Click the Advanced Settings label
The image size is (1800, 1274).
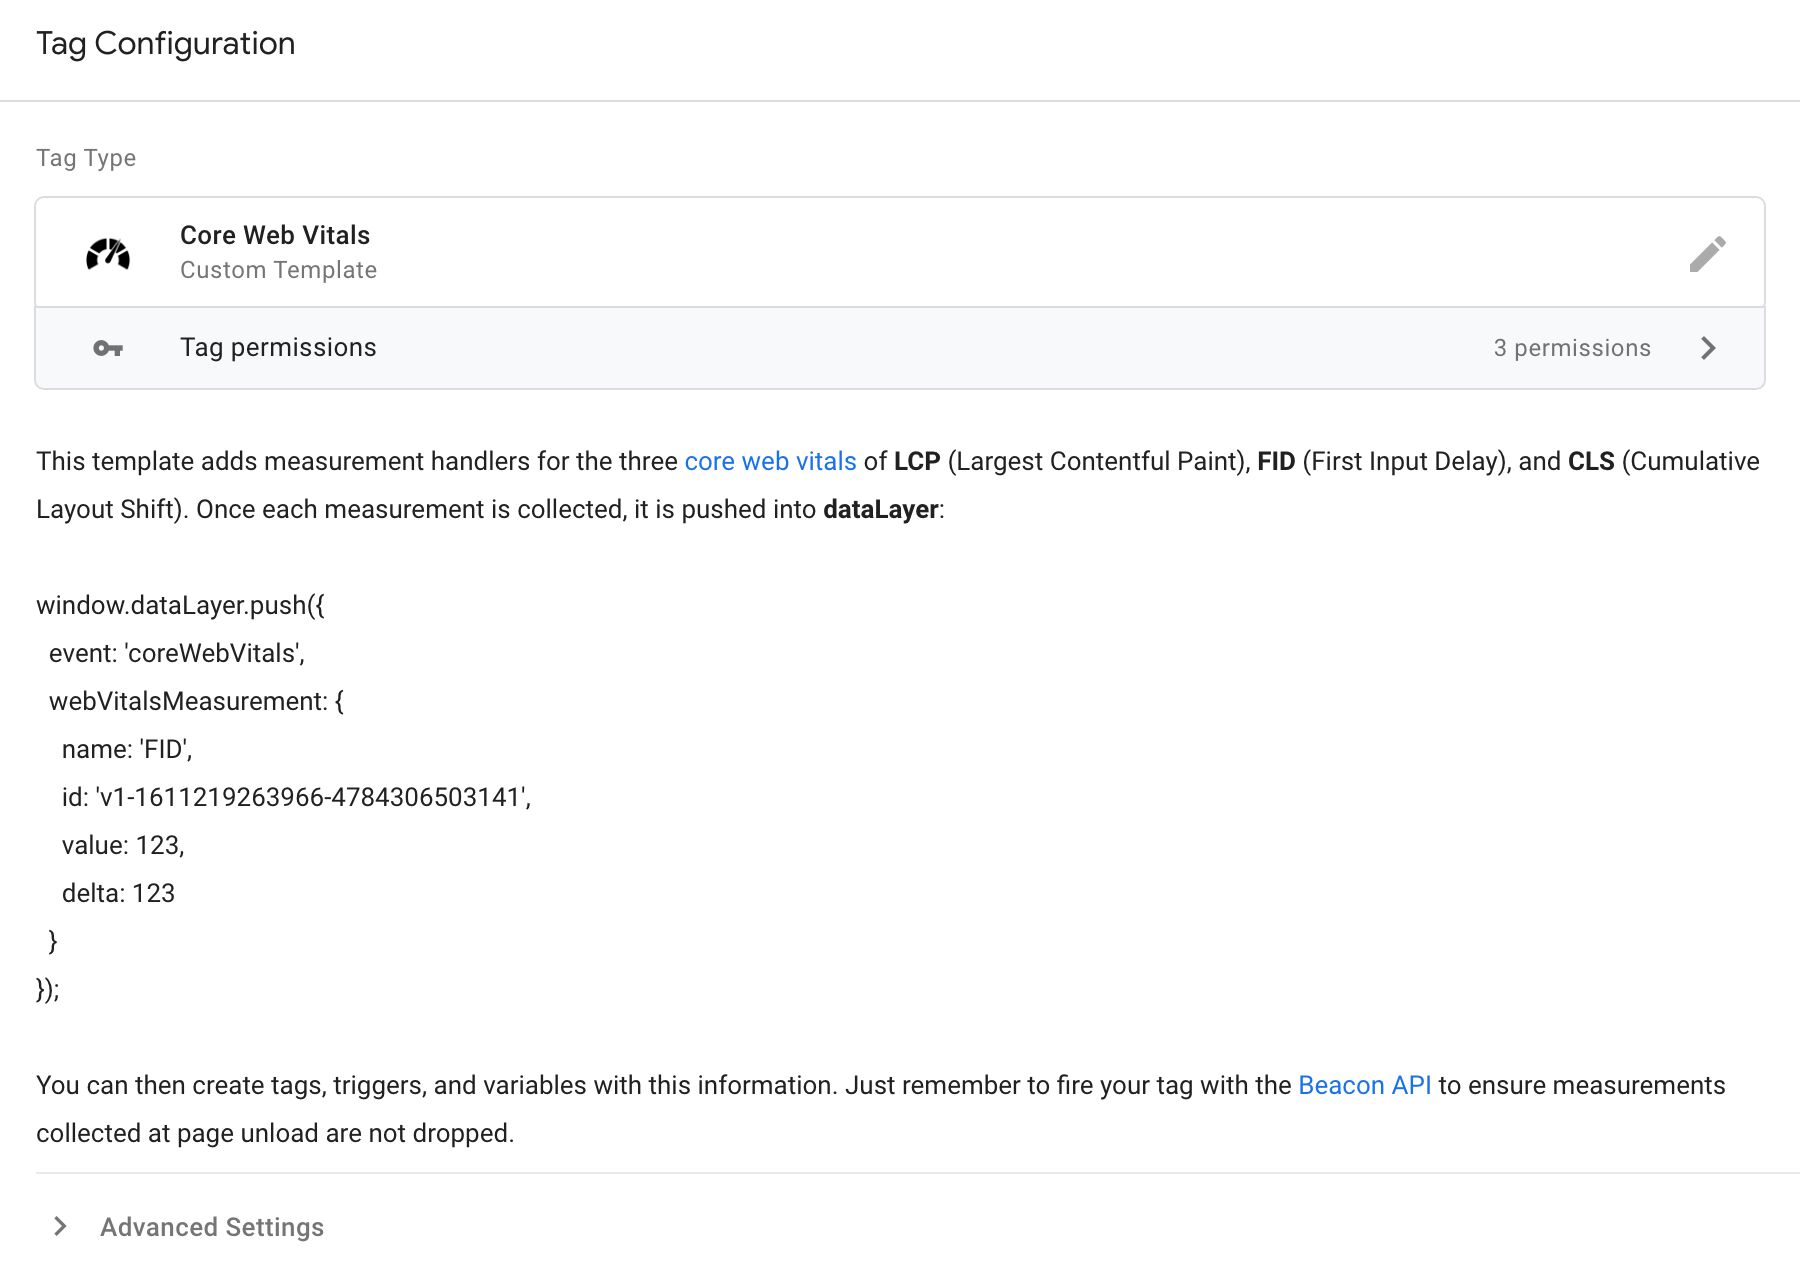[x=212, y=1227]
